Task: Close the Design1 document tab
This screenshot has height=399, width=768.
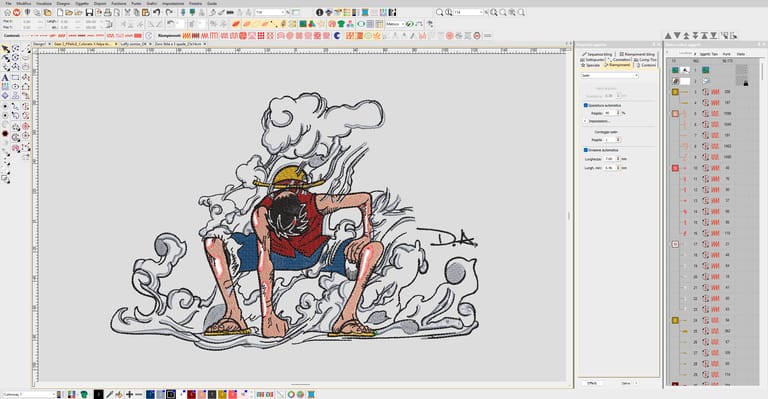Action: tap(49, 44)
